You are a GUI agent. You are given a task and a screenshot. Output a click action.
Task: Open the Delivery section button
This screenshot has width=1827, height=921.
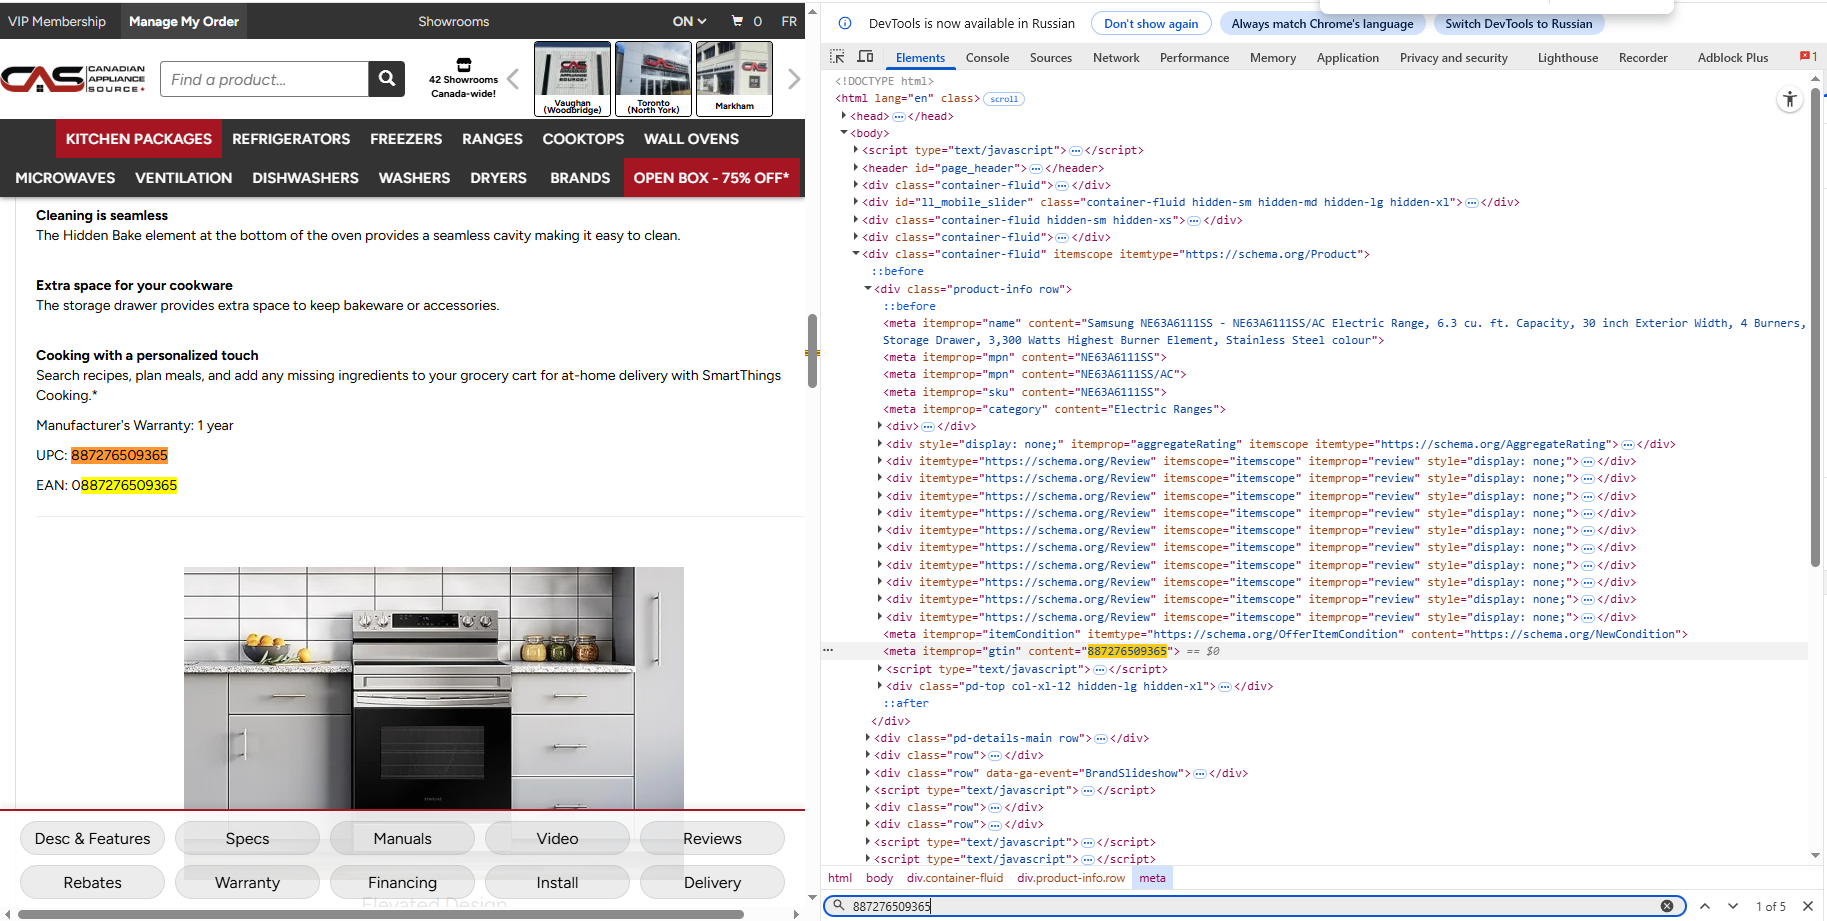(x=712, y=883)
